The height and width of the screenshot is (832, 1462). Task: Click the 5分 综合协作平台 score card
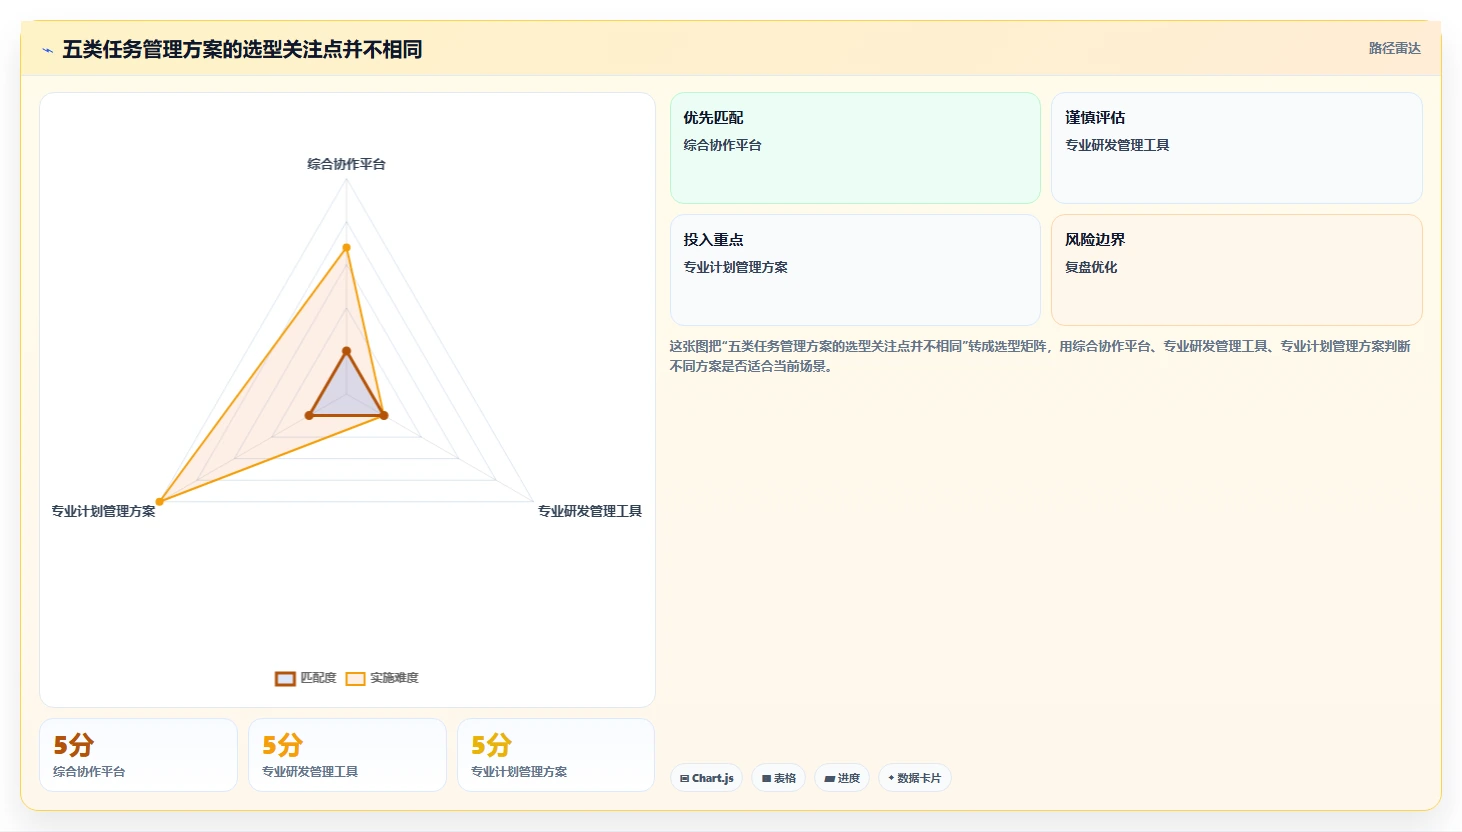(x=138, y=755)
